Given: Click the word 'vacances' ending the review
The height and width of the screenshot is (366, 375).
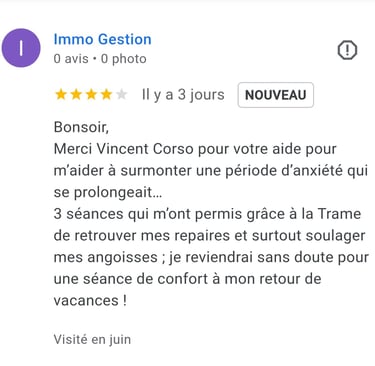Looking at the screenshot, I should tap(86, 301).
